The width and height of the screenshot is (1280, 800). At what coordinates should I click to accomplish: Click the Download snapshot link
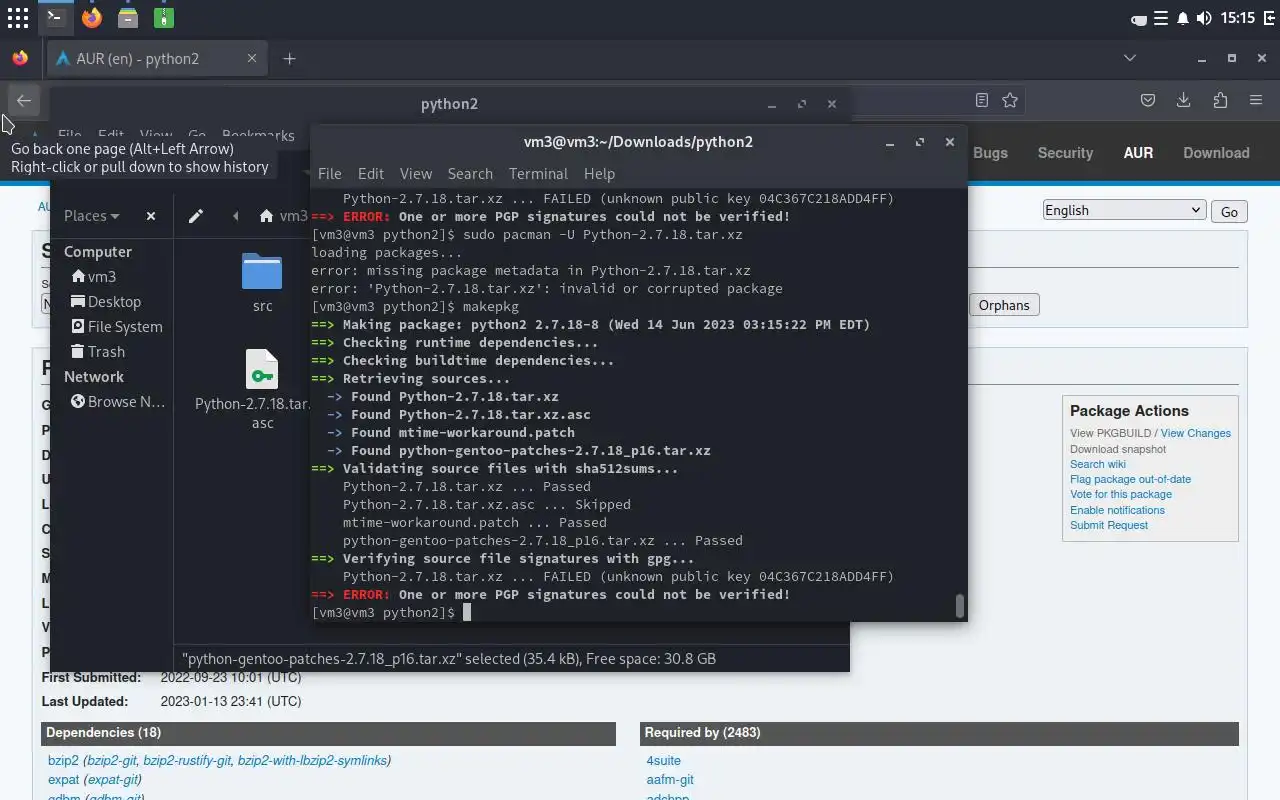pos(1118,449)
